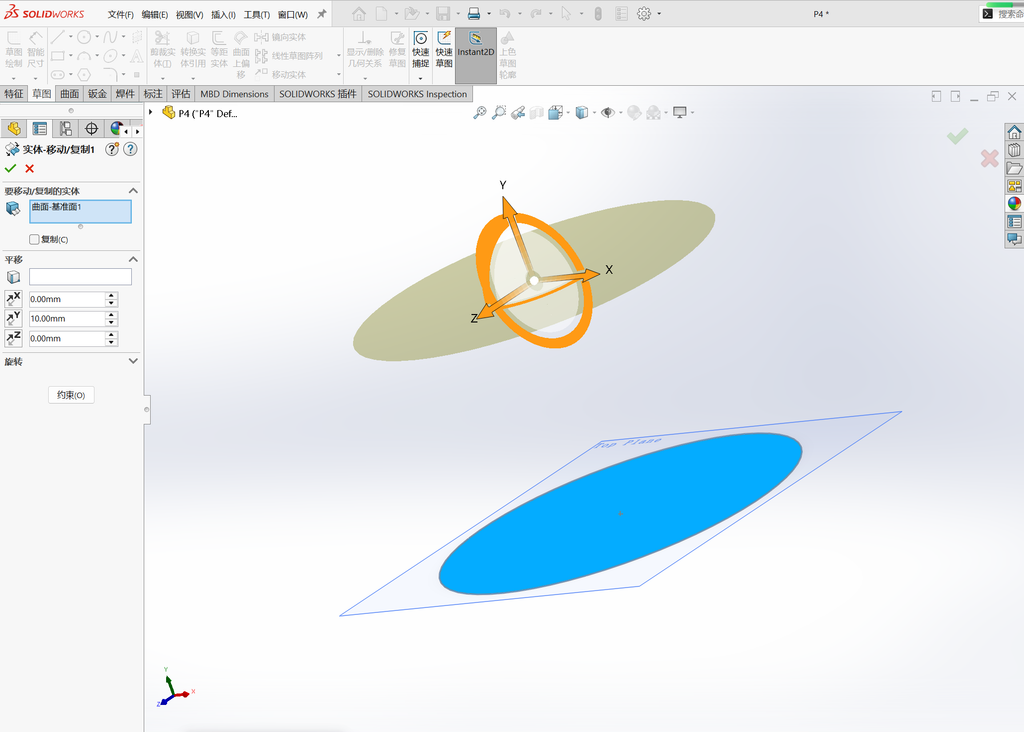Viewport: 1024px width, 732px height.
Task: Click the Display Style cube icon
Action: 582,113
